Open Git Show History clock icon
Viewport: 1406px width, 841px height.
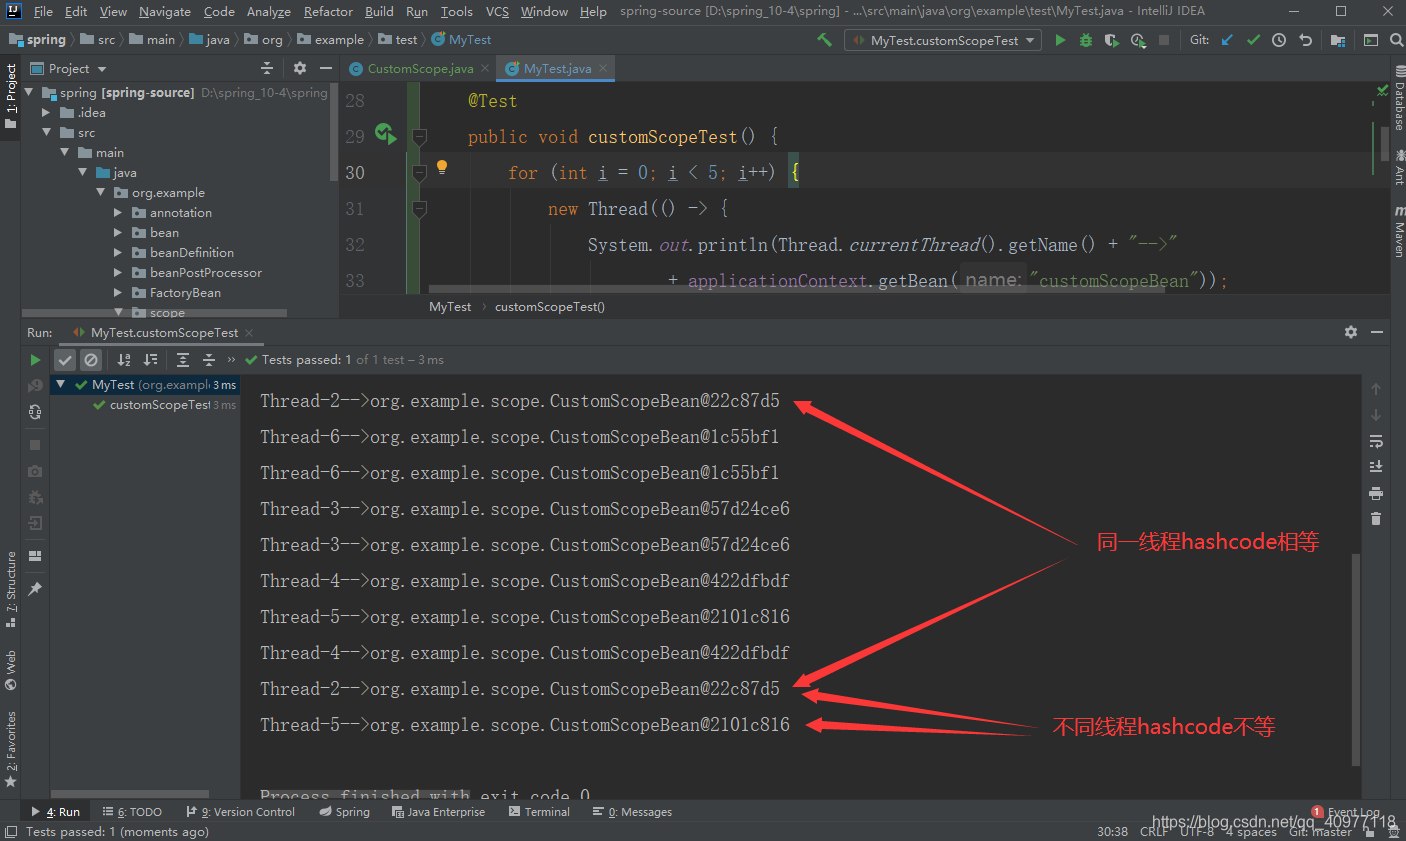pyautogui.click(x=1279, y=40)
